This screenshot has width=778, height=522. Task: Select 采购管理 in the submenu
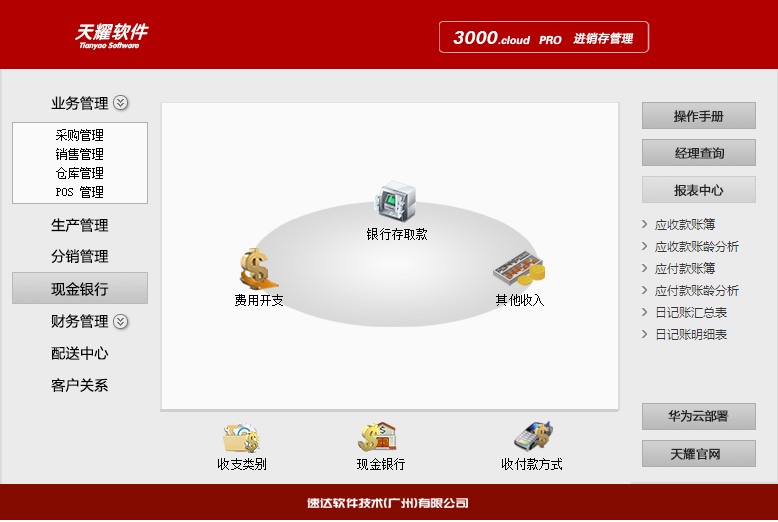pyautogui.click(x=80, y=135)
